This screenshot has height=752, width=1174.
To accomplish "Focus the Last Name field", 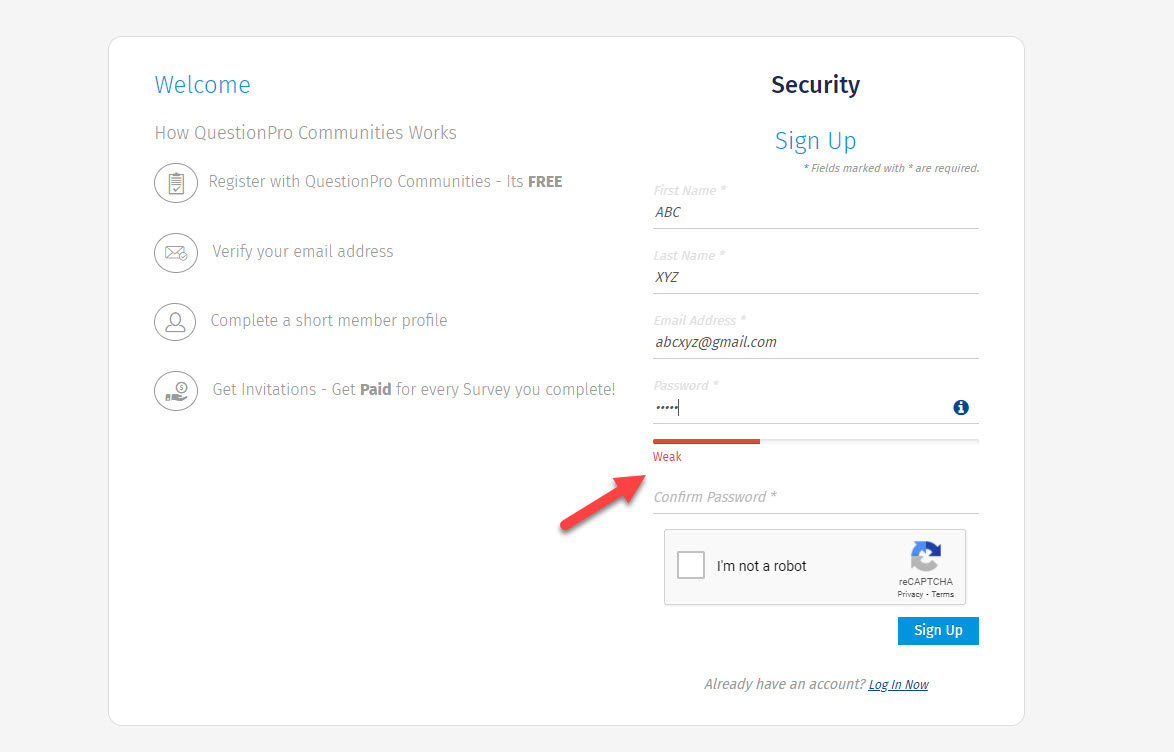I will pos(815,277).
